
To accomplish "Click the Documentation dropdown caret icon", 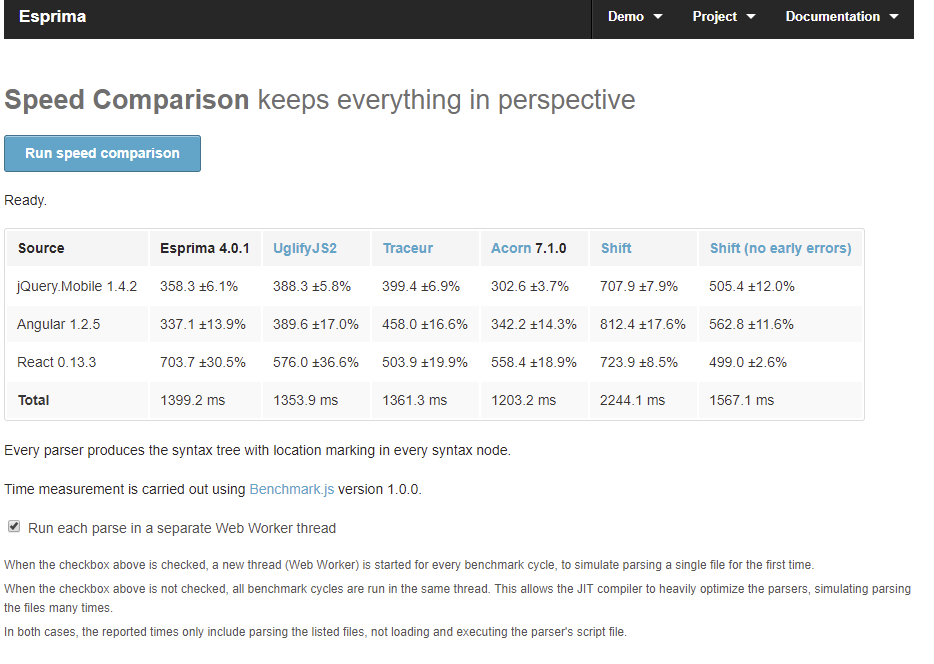I will click(x=893, y=17).
